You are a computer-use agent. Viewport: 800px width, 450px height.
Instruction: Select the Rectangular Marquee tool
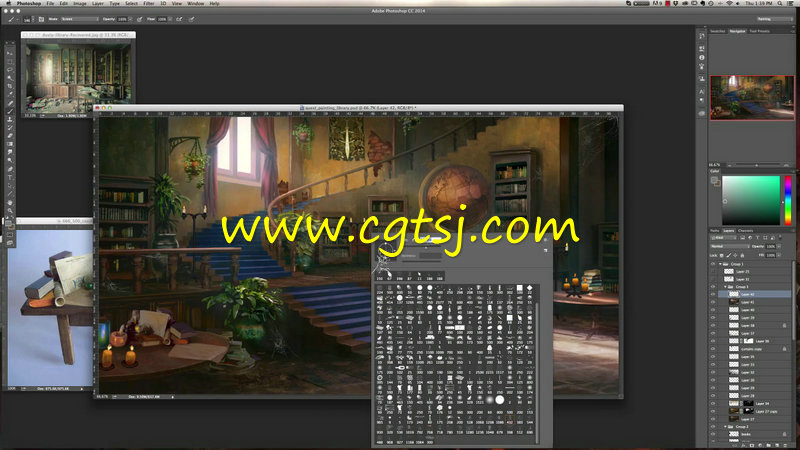click(x=10, y=62)
